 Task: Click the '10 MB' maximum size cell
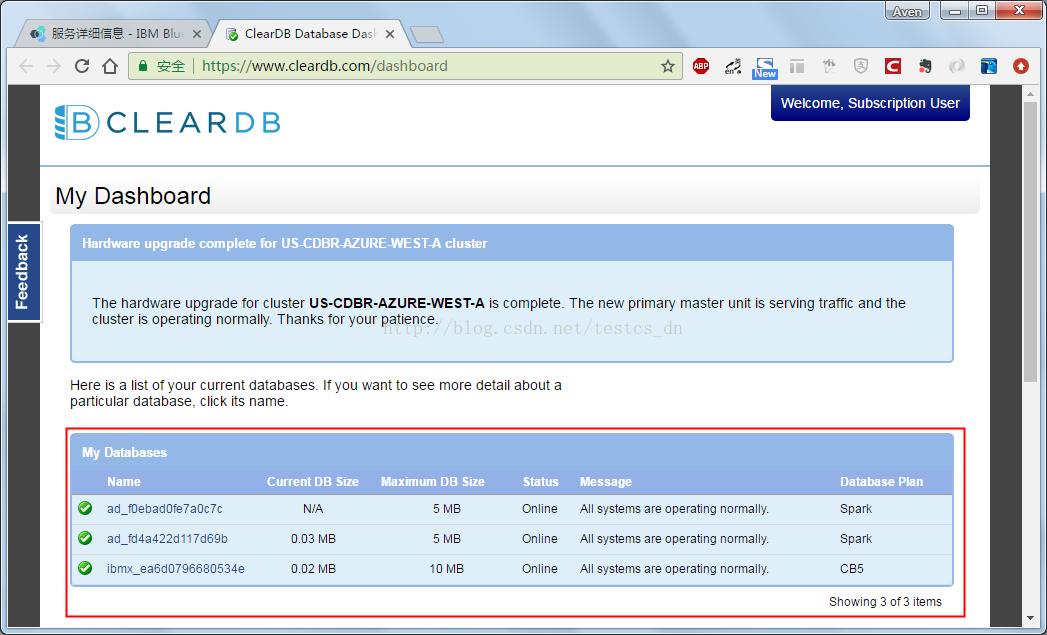pyautogui.click(x=447, y=569)
